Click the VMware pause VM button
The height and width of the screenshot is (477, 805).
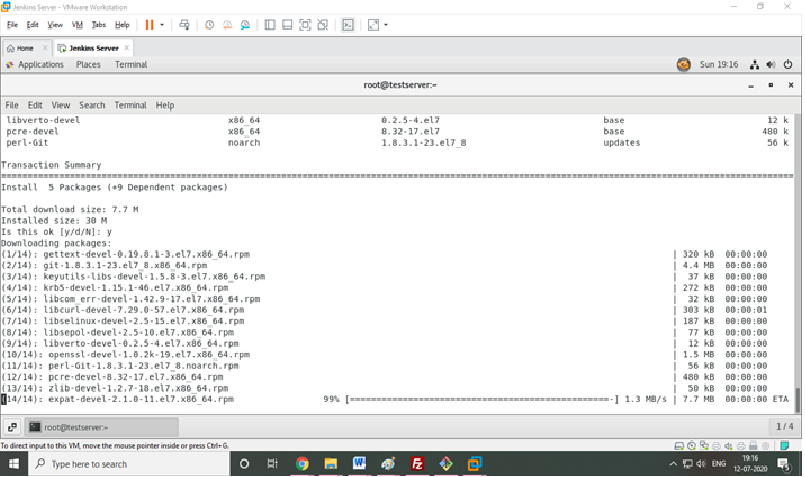click(x=150, y=25)
